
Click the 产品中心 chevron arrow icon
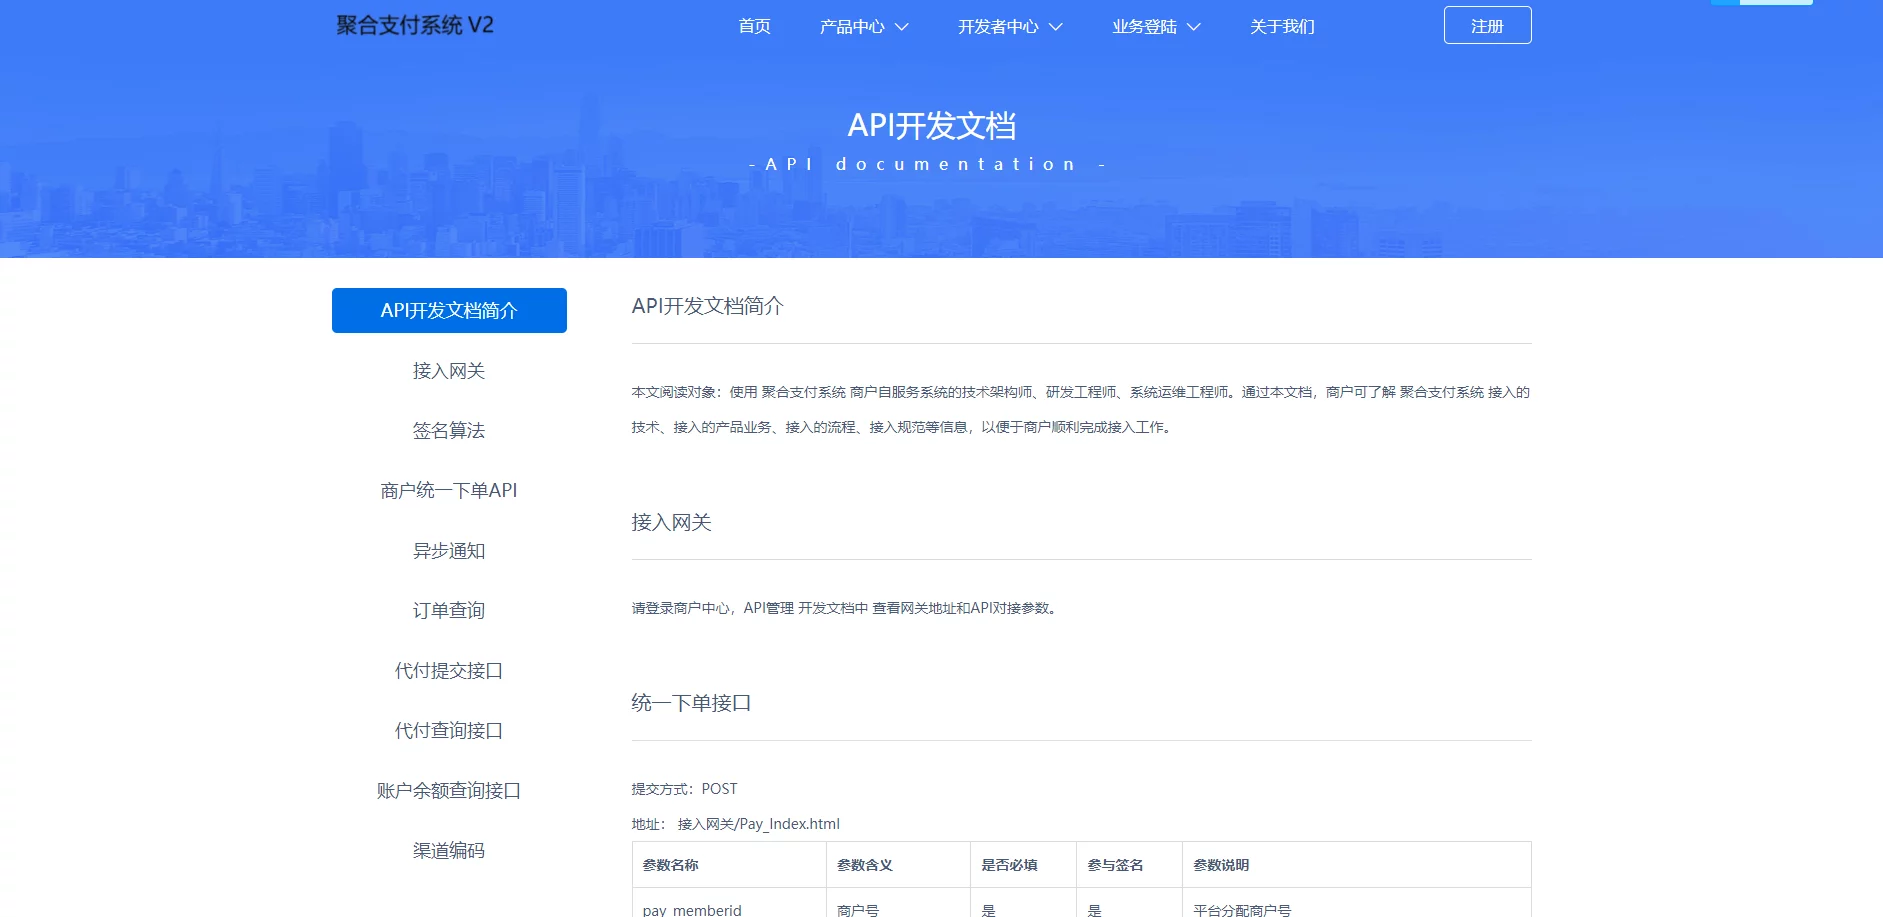[902, 27]
